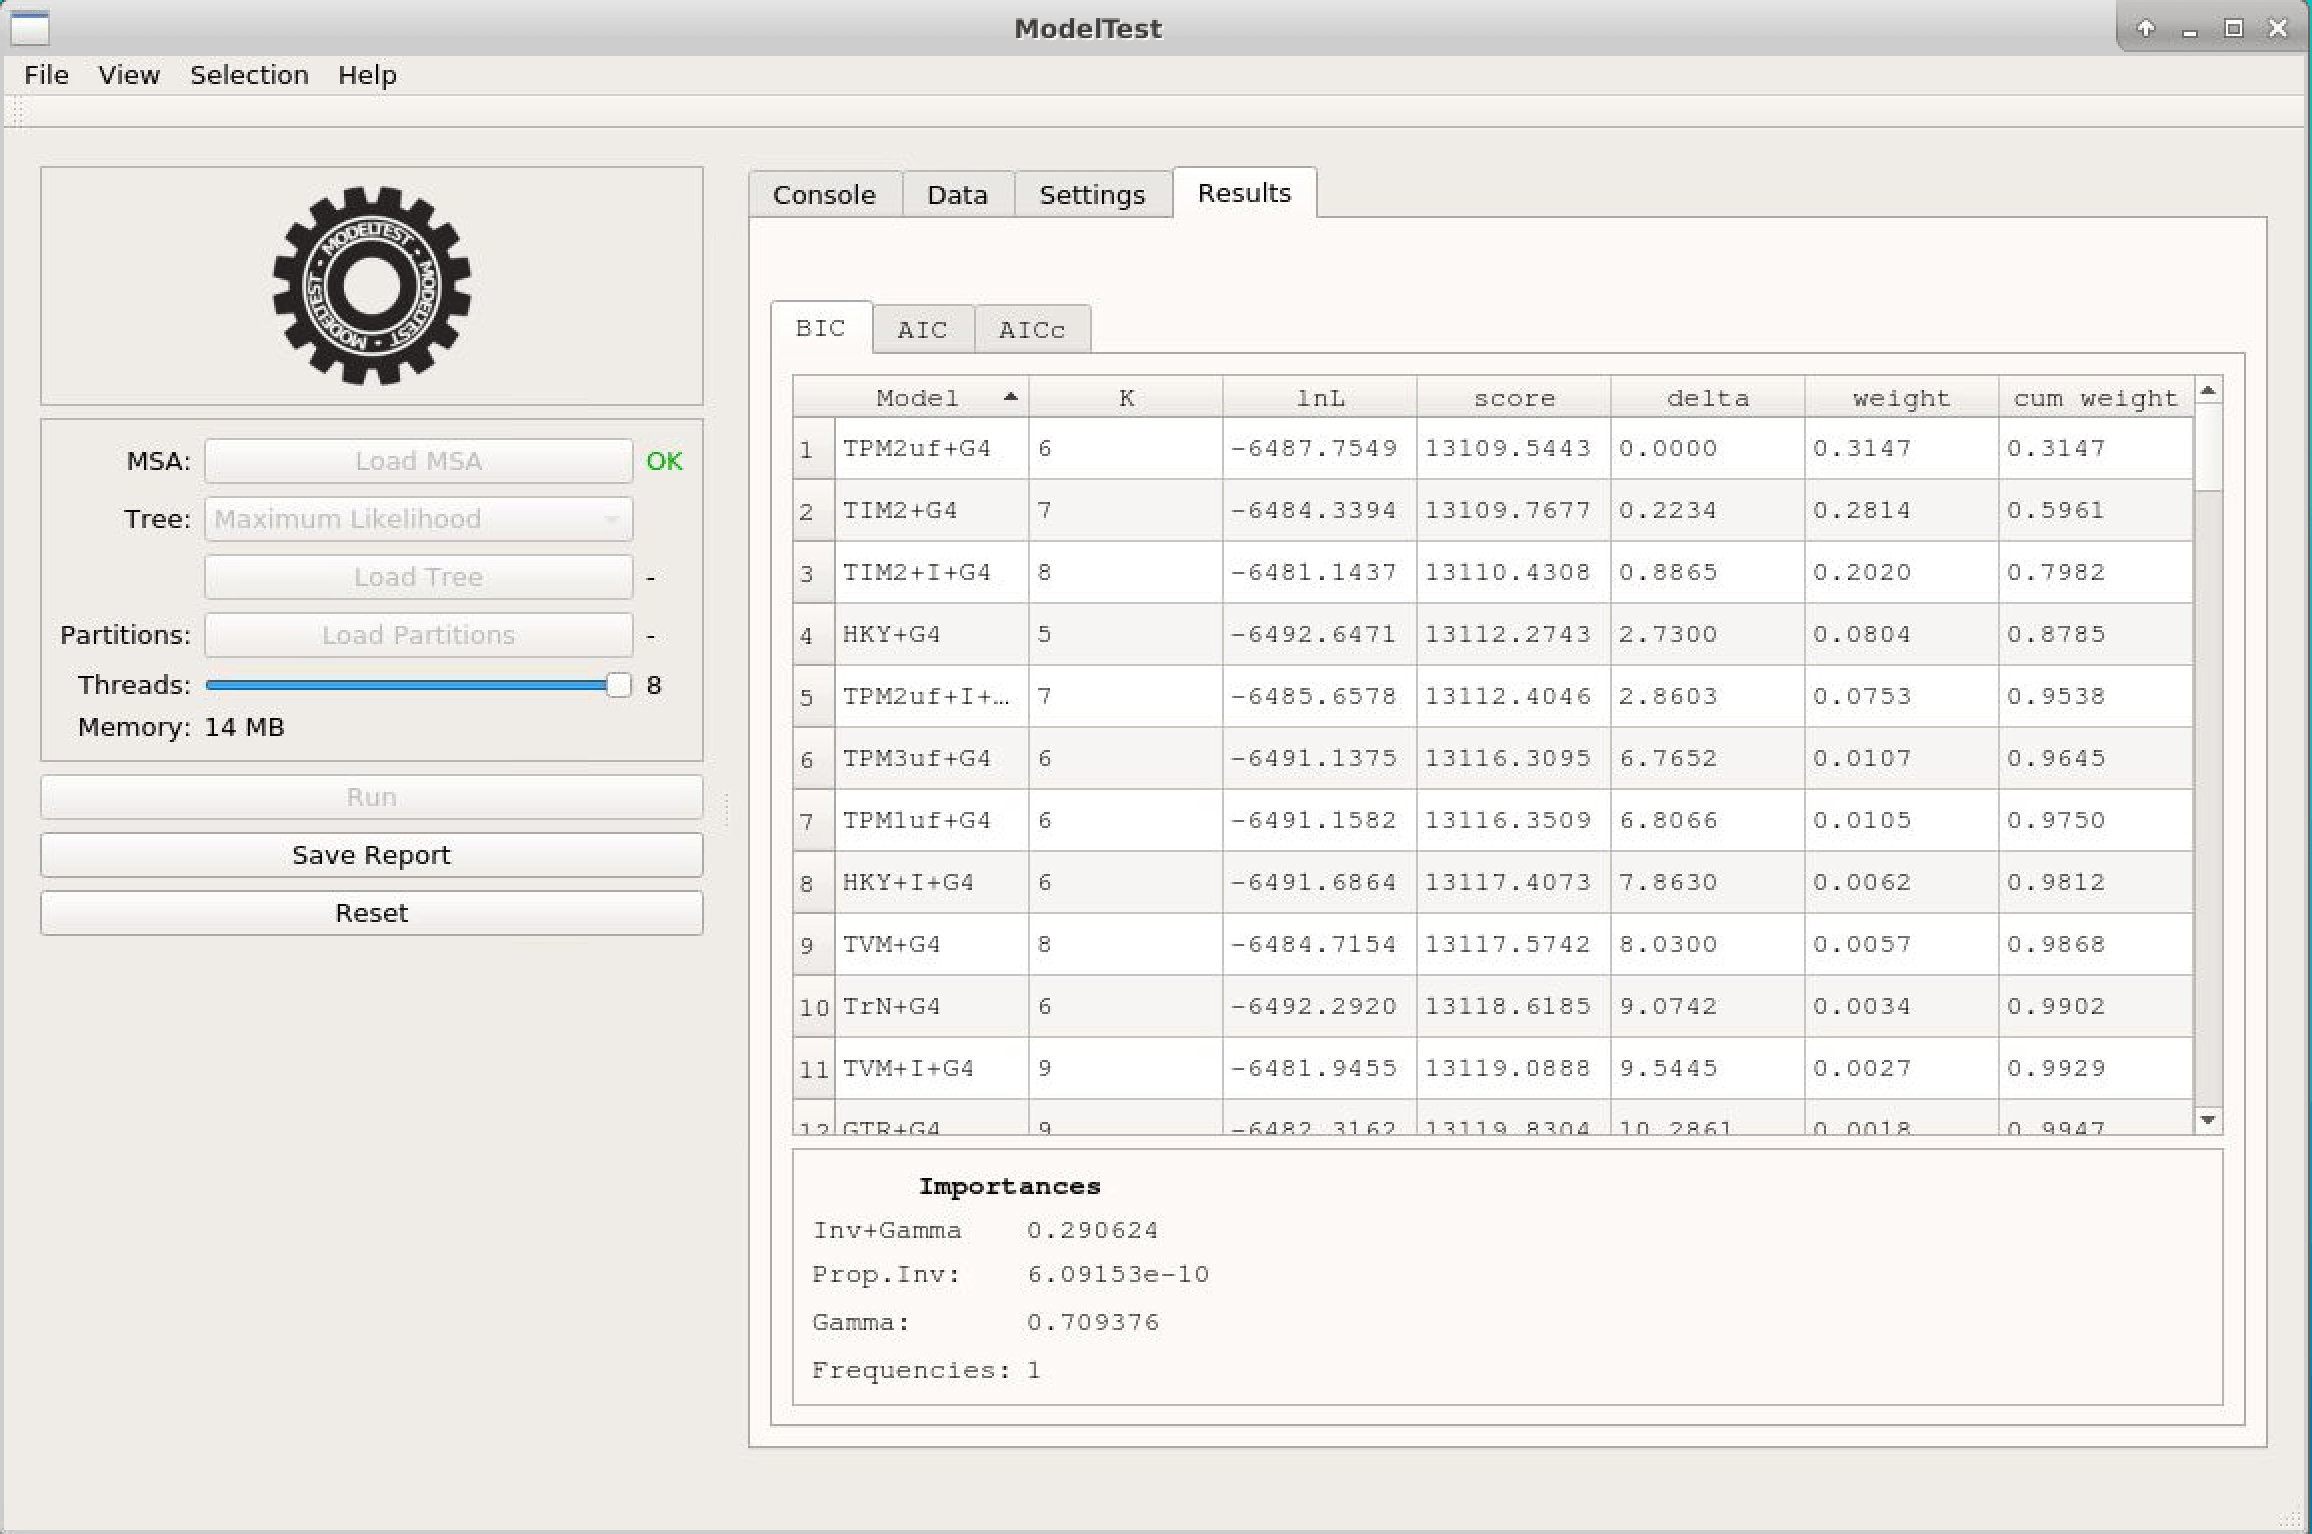Click the Reset button
Viewport: 2312px width, 1534px height.
click(371, 913)
